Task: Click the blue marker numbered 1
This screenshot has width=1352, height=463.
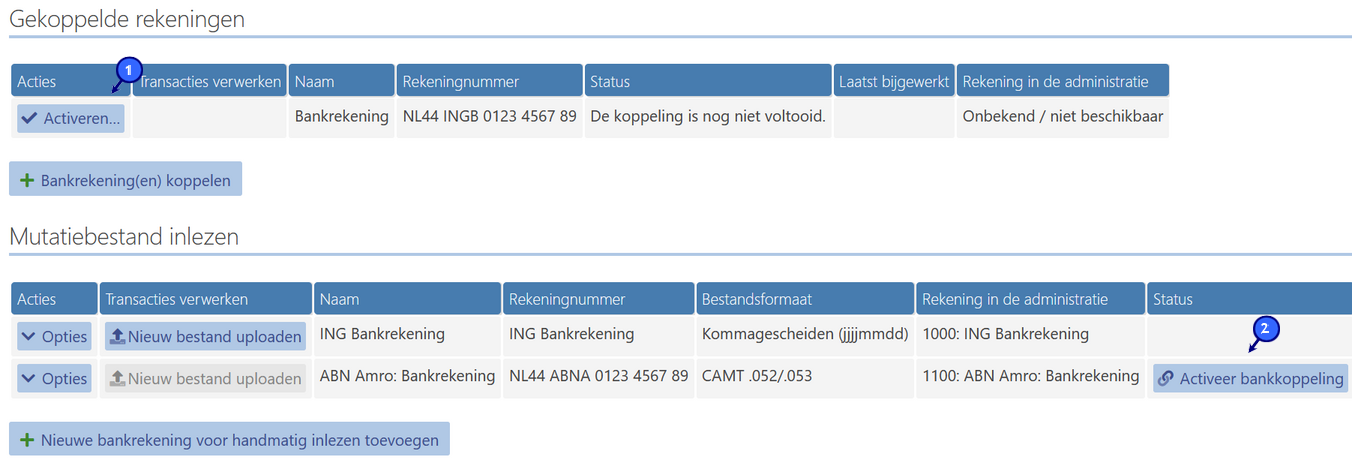Action: [127, 70]
